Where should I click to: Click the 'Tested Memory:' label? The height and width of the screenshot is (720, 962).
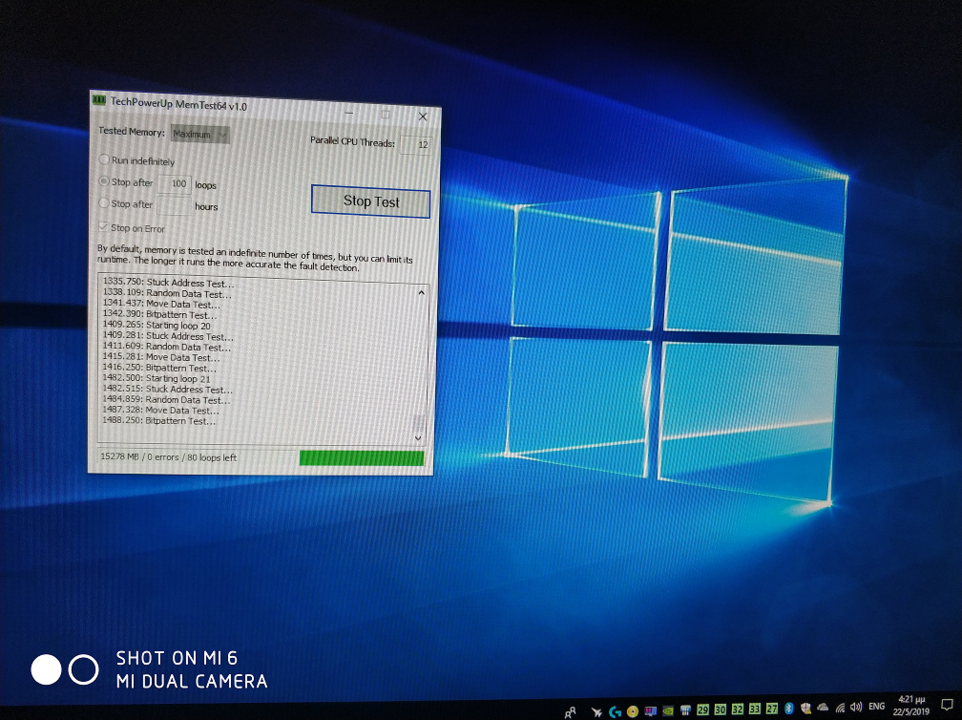pyautogui.click(x=131, y=131)
